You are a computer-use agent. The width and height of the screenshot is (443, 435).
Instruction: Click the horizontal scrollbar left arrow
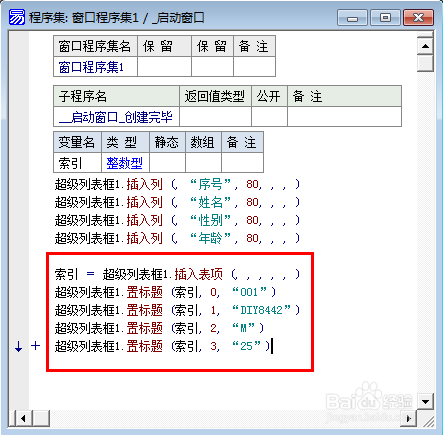pyautogui.click(x=23, y=418)
